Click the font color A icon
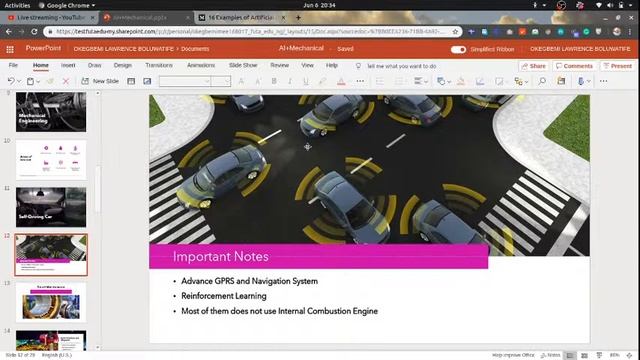 [341, 81]
